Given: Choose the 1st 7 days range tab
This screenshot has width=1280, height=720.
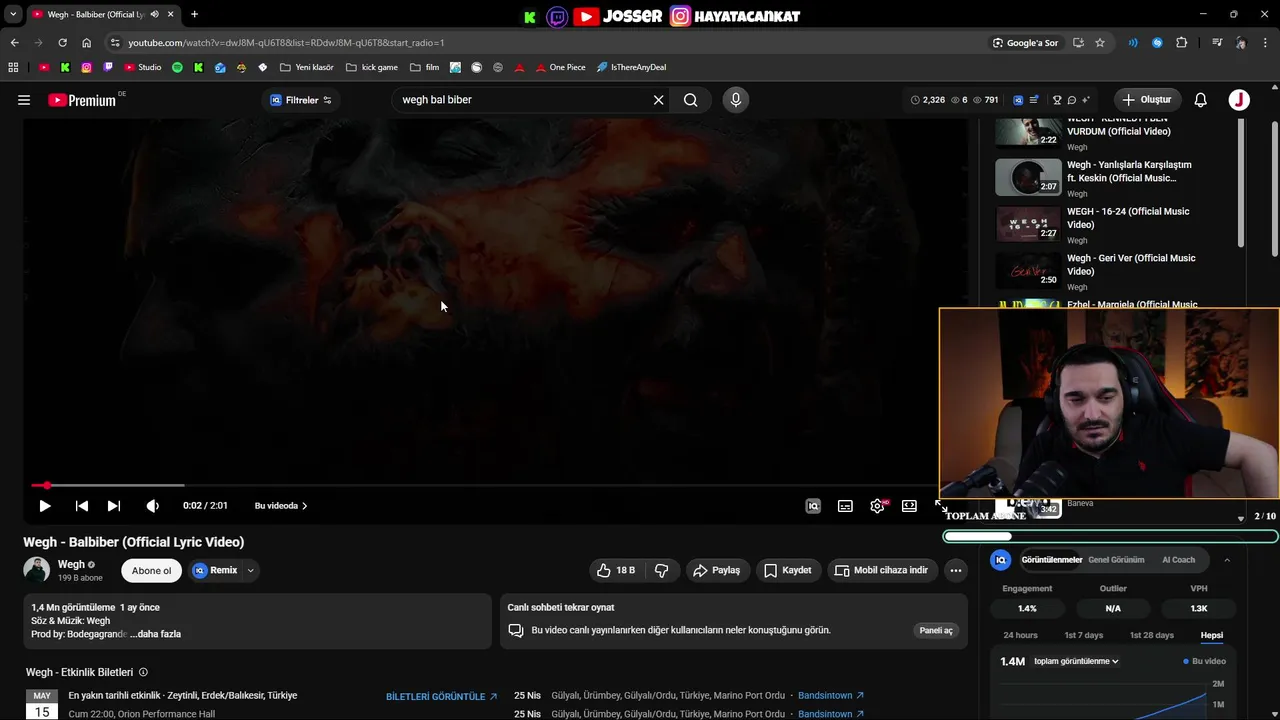Looking at the screenshot, I should pos(1084,635).
